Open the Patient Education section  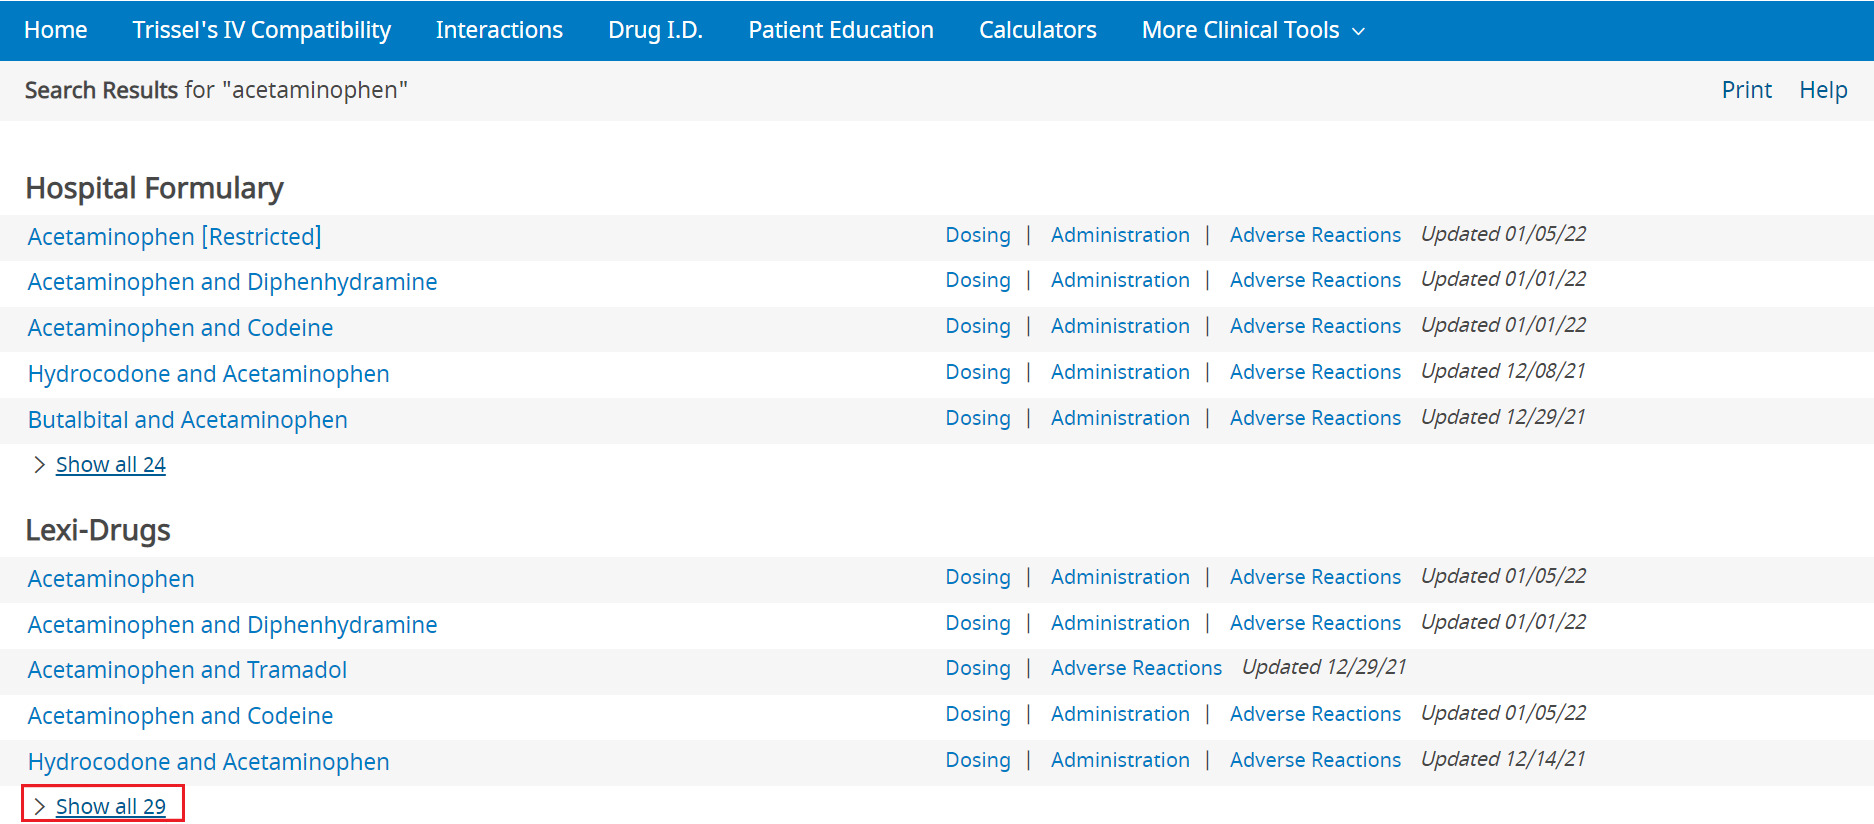tap(840, 30)
